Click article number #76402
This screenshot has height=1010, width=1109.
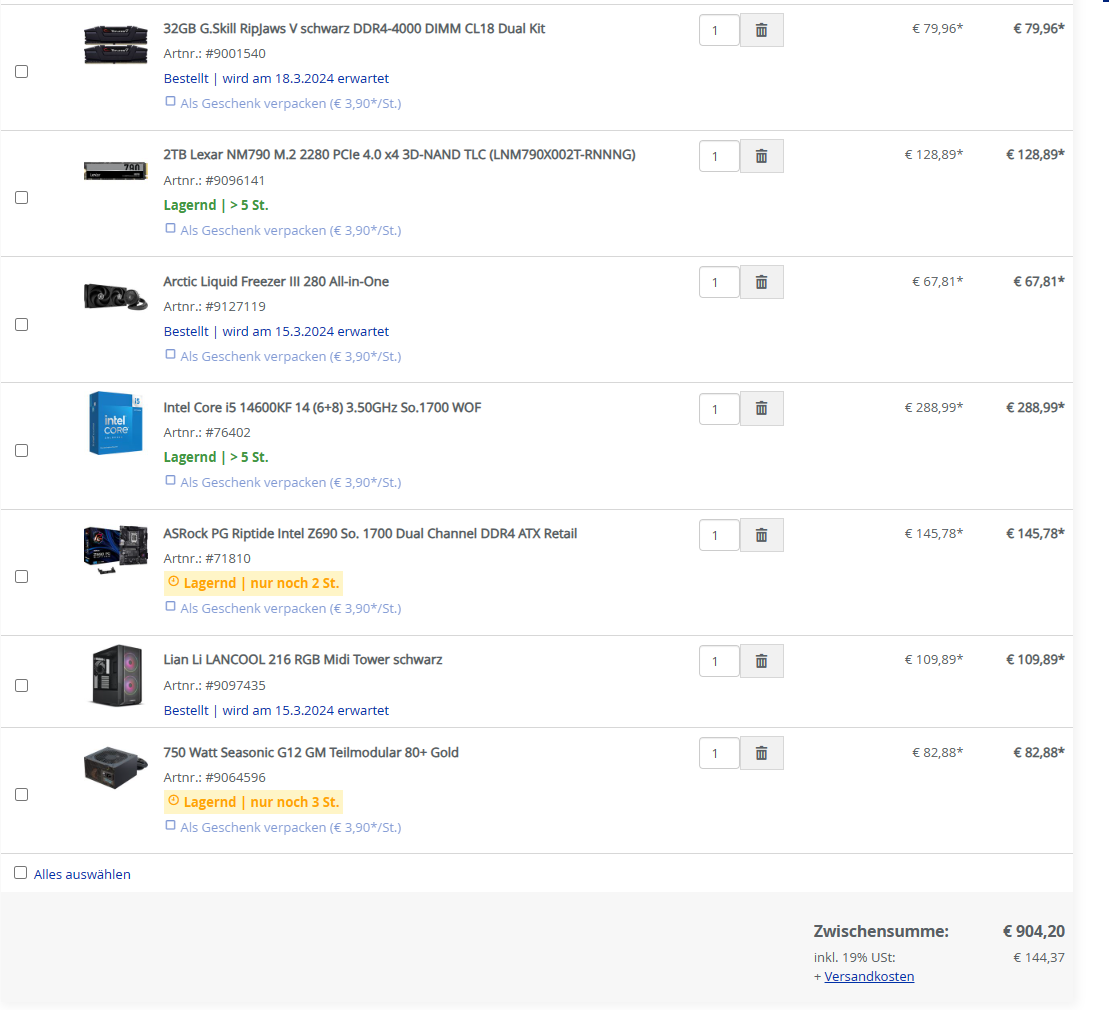point(228,432)
